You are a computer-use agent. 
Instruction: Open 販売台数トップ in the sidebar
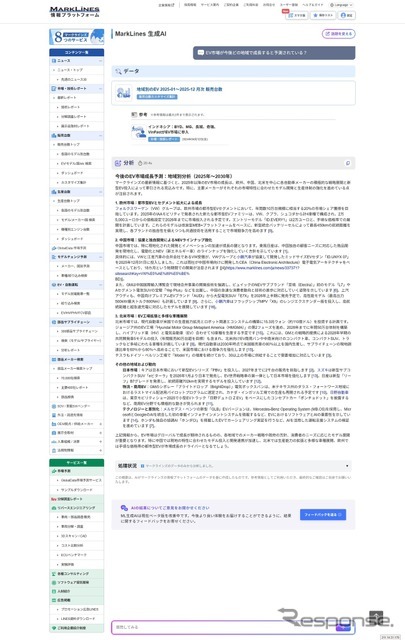point(69,144)
